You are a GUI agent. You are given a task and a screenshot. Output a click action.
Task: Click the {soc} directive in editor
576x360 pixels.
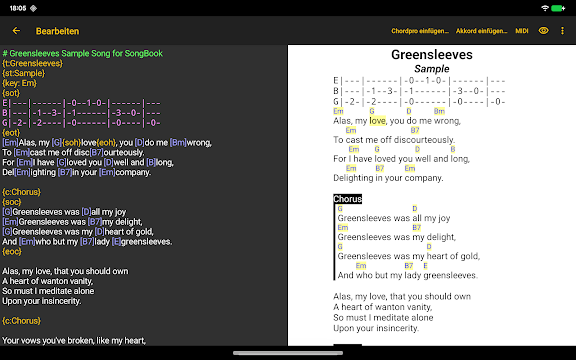coord(12,202)
